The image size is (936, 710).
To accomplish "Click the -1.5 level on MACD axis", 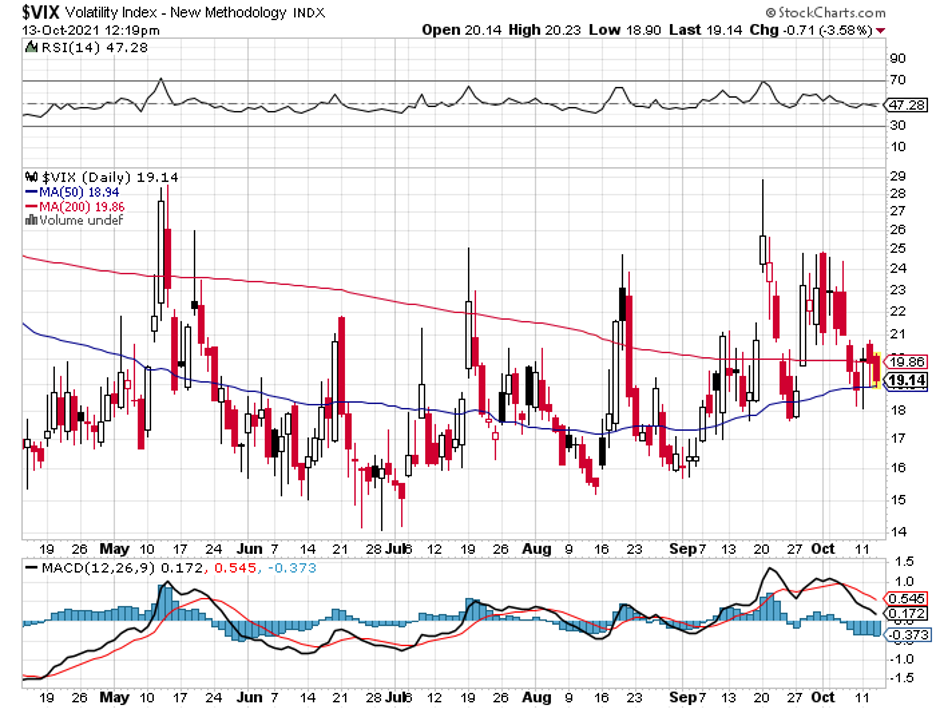I will [903, 678].
